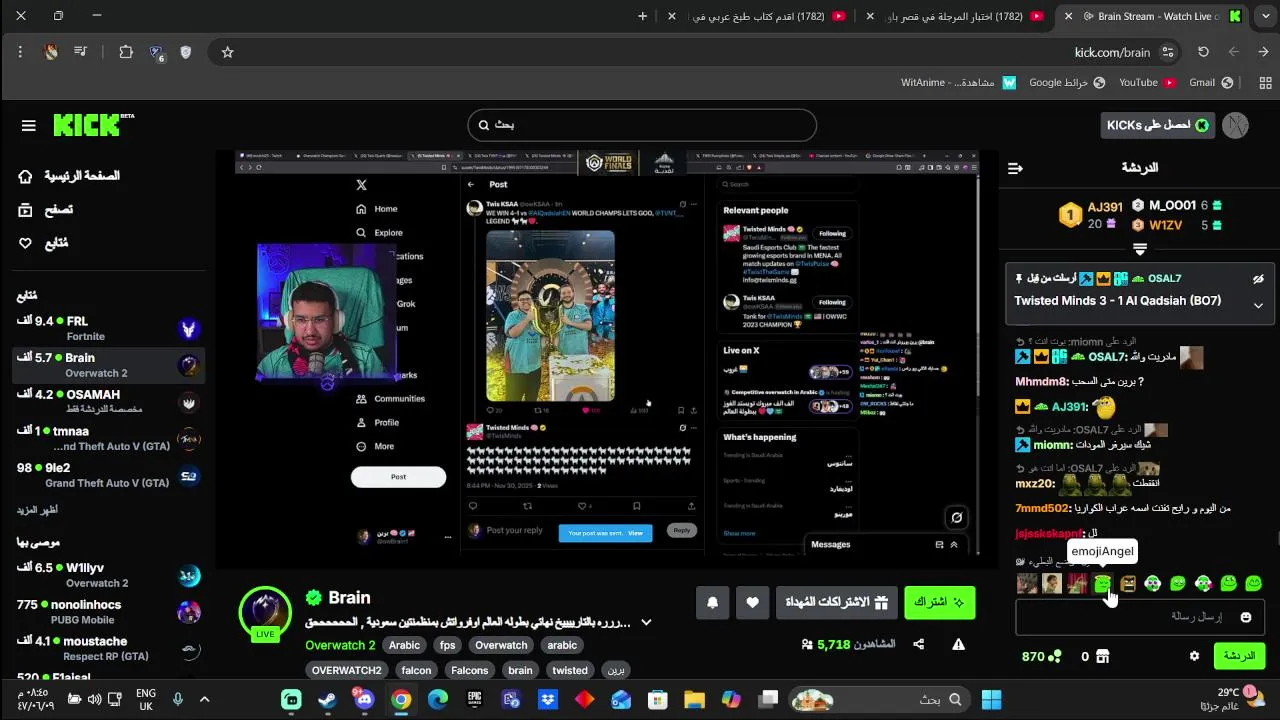Click 'اظهر المزيد' to show more followed channels
This screenshot has height=720, width=1280.
[37, 510]
